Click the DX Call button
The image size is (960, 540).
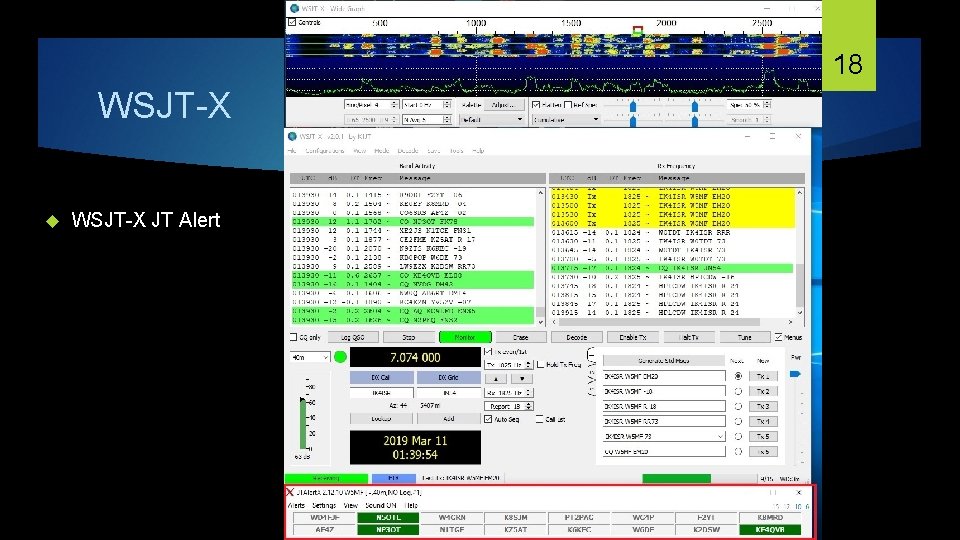click(x=381, y=378)
